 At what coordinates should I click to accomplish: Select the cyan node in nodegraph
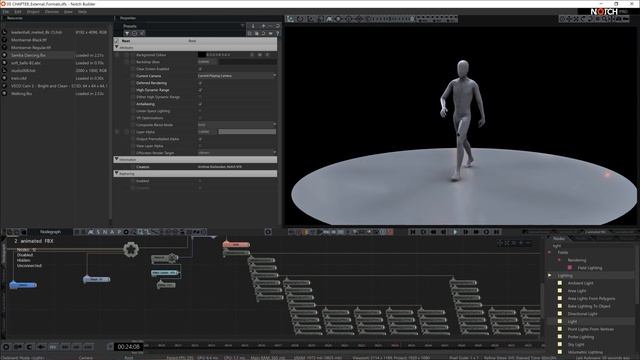[x=164, y=273]
